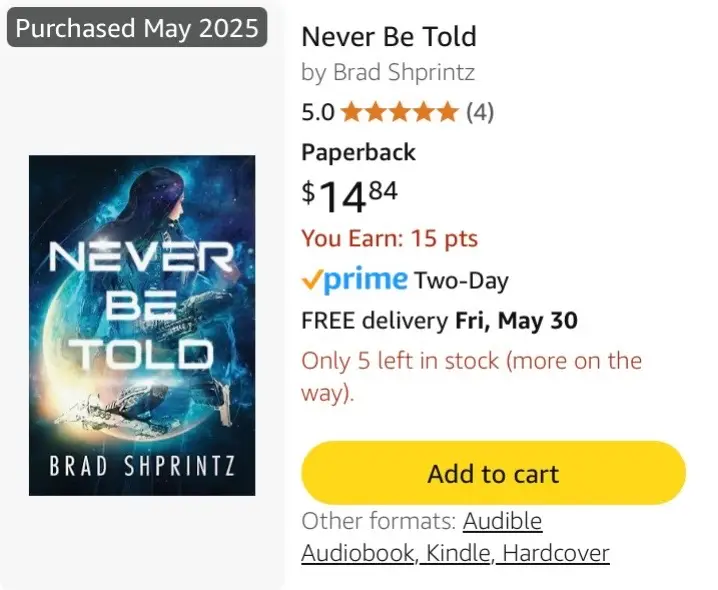Click the first orange star in rating
This screenshot has height=590, width=718.
[352, 112]
